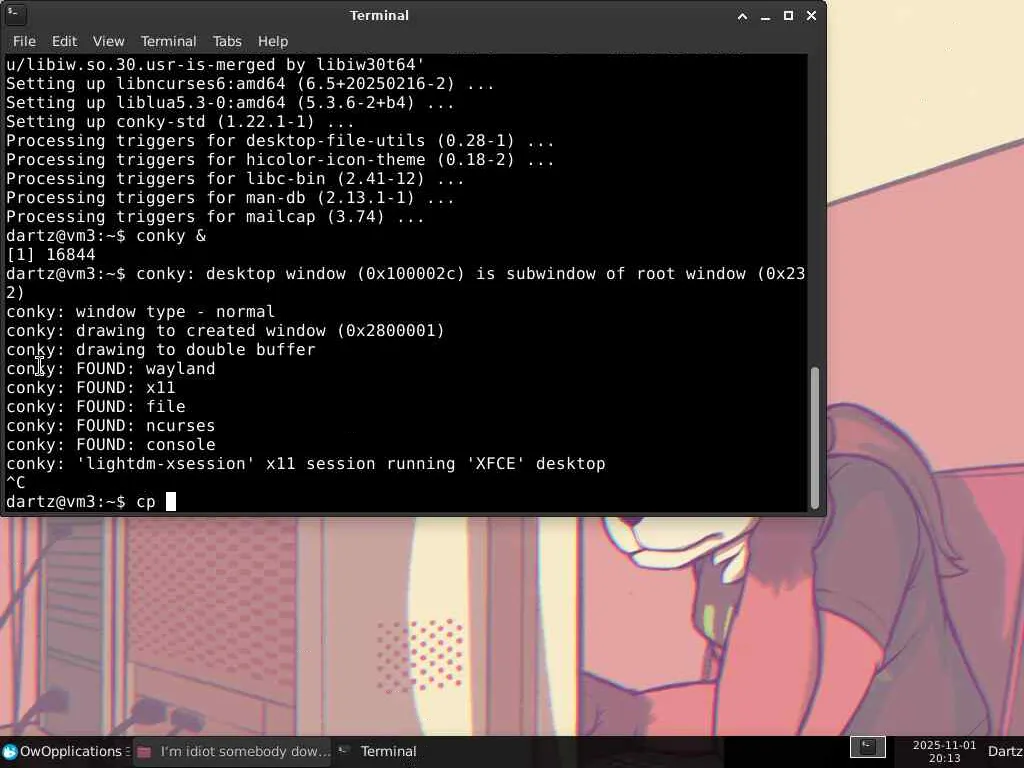Click the '^C' interrupt line
This screenshot has height=768, width=1024.
15,483
